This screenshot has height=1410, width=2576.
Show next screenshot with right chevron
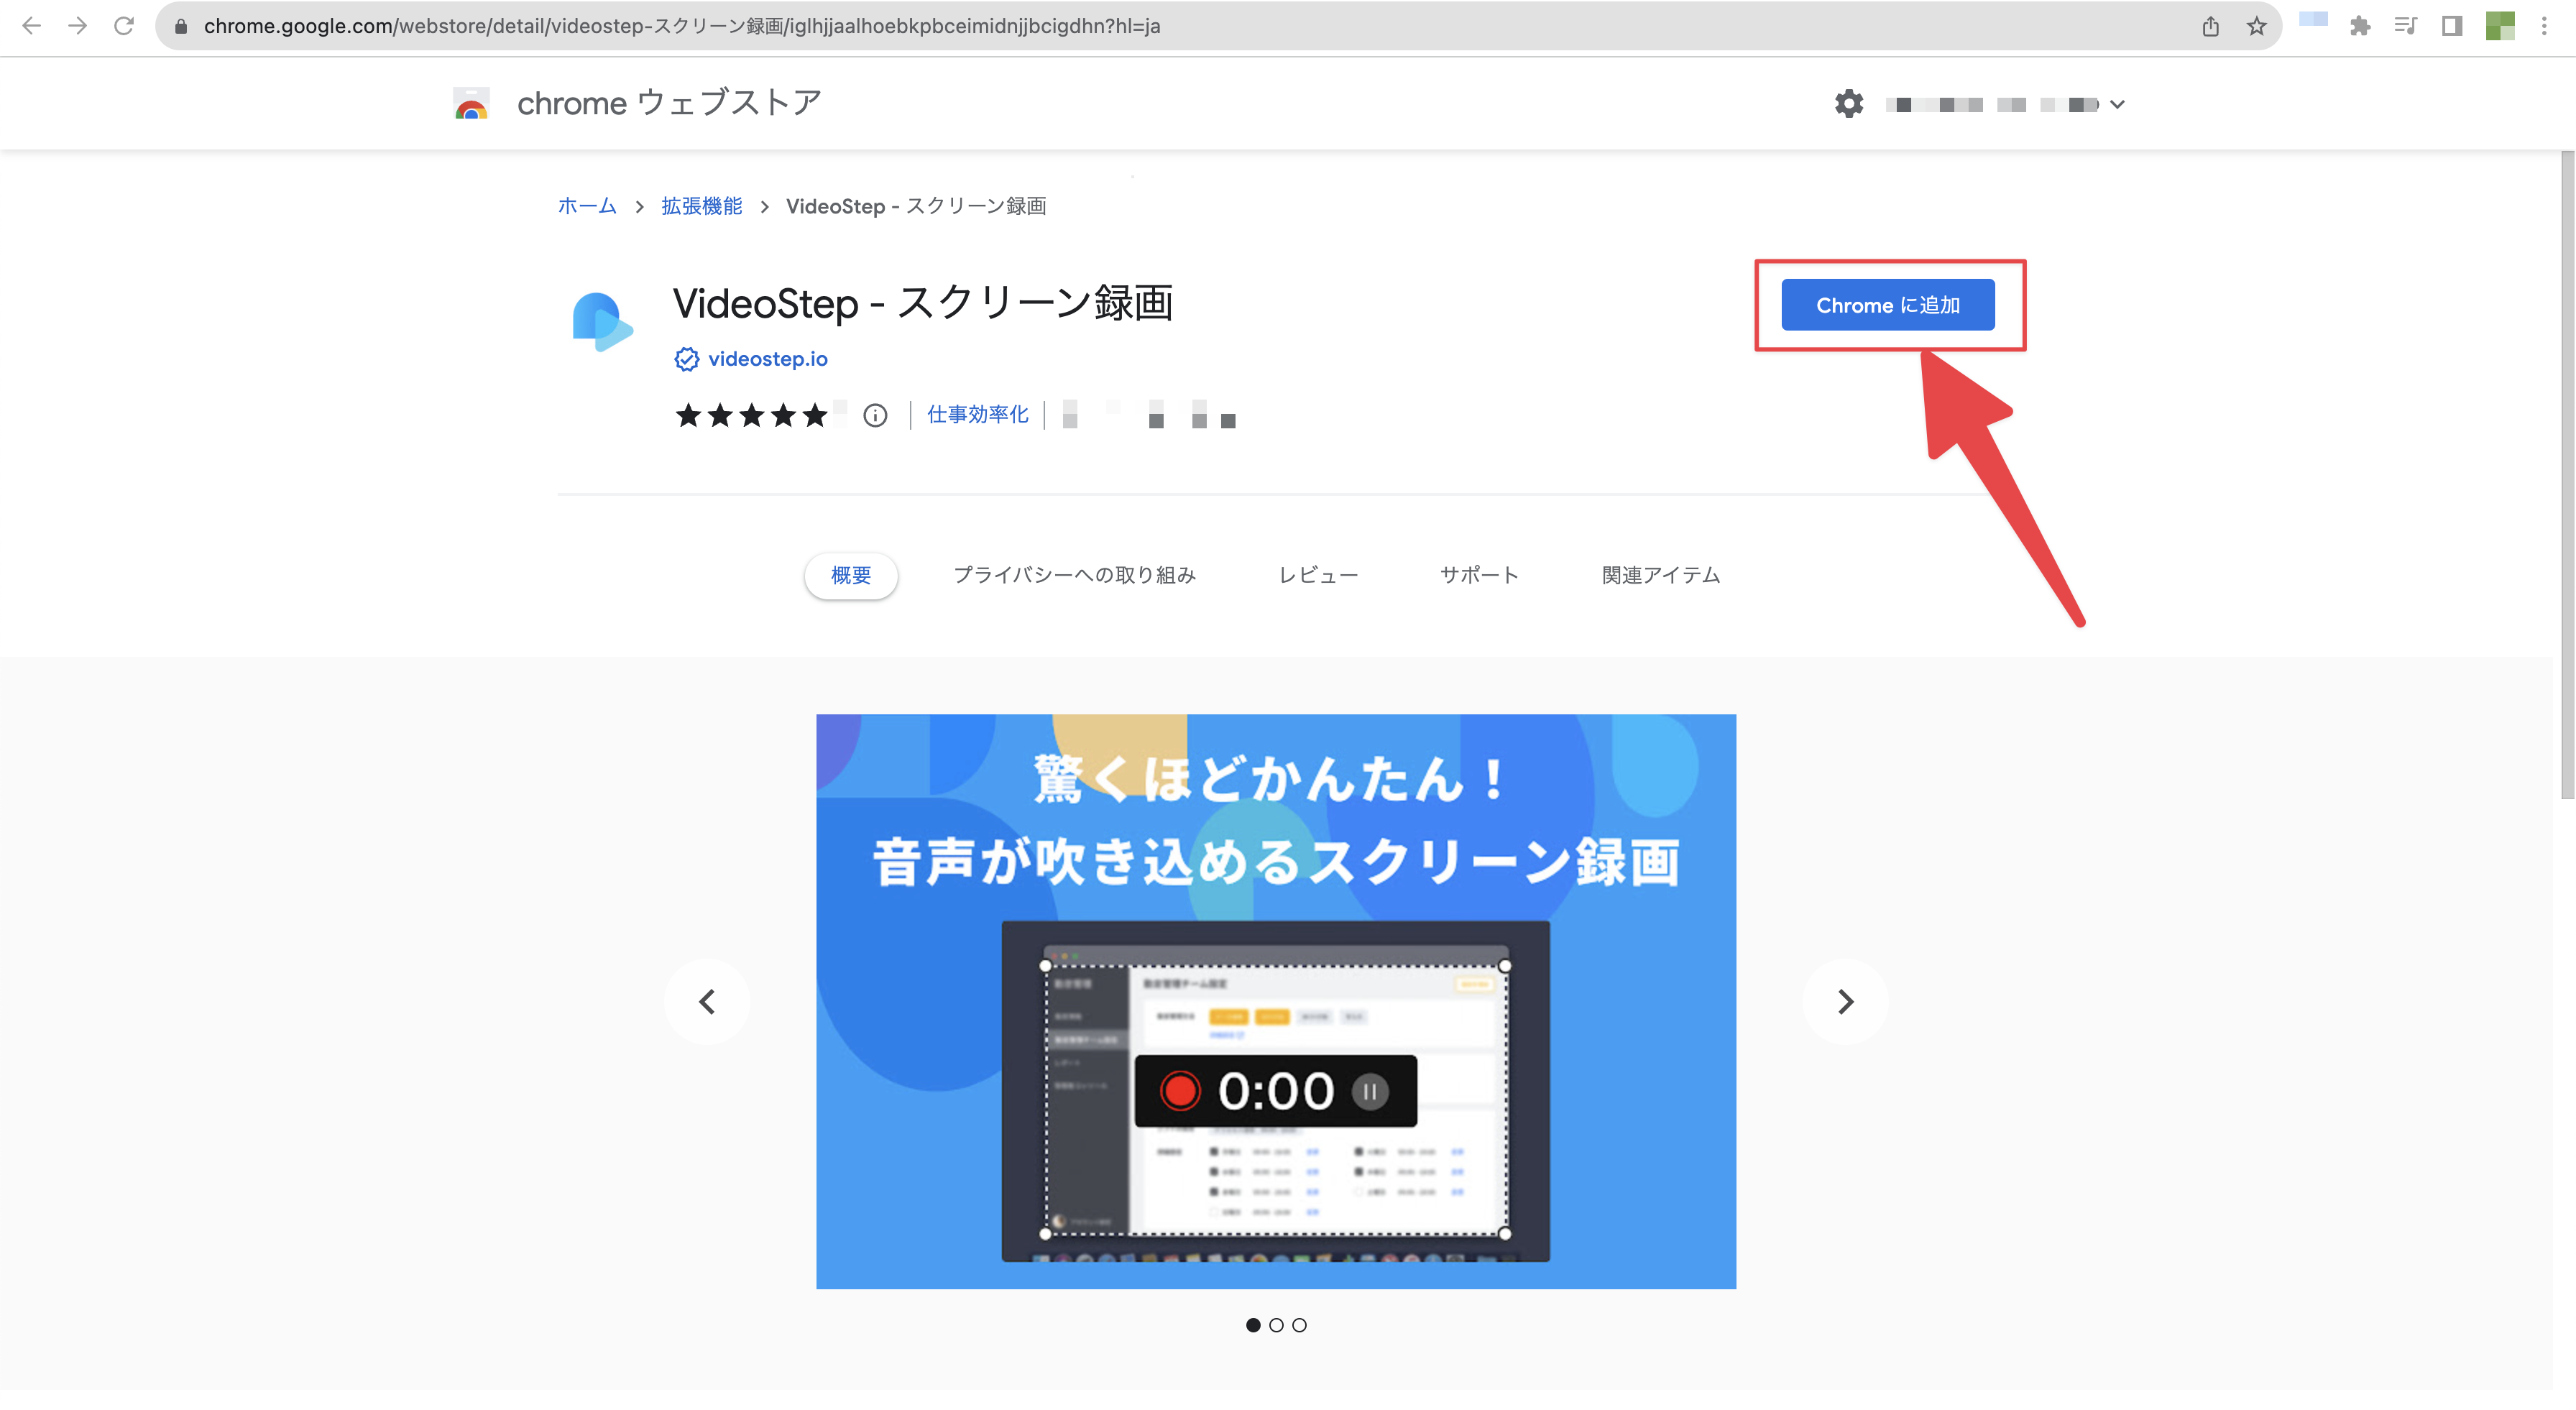coord(1845,1001)
